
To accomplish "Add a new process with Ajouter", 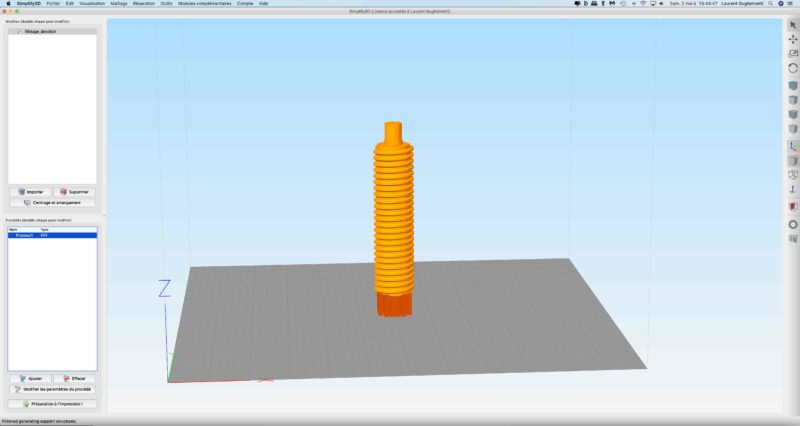I will click(30, 379).
